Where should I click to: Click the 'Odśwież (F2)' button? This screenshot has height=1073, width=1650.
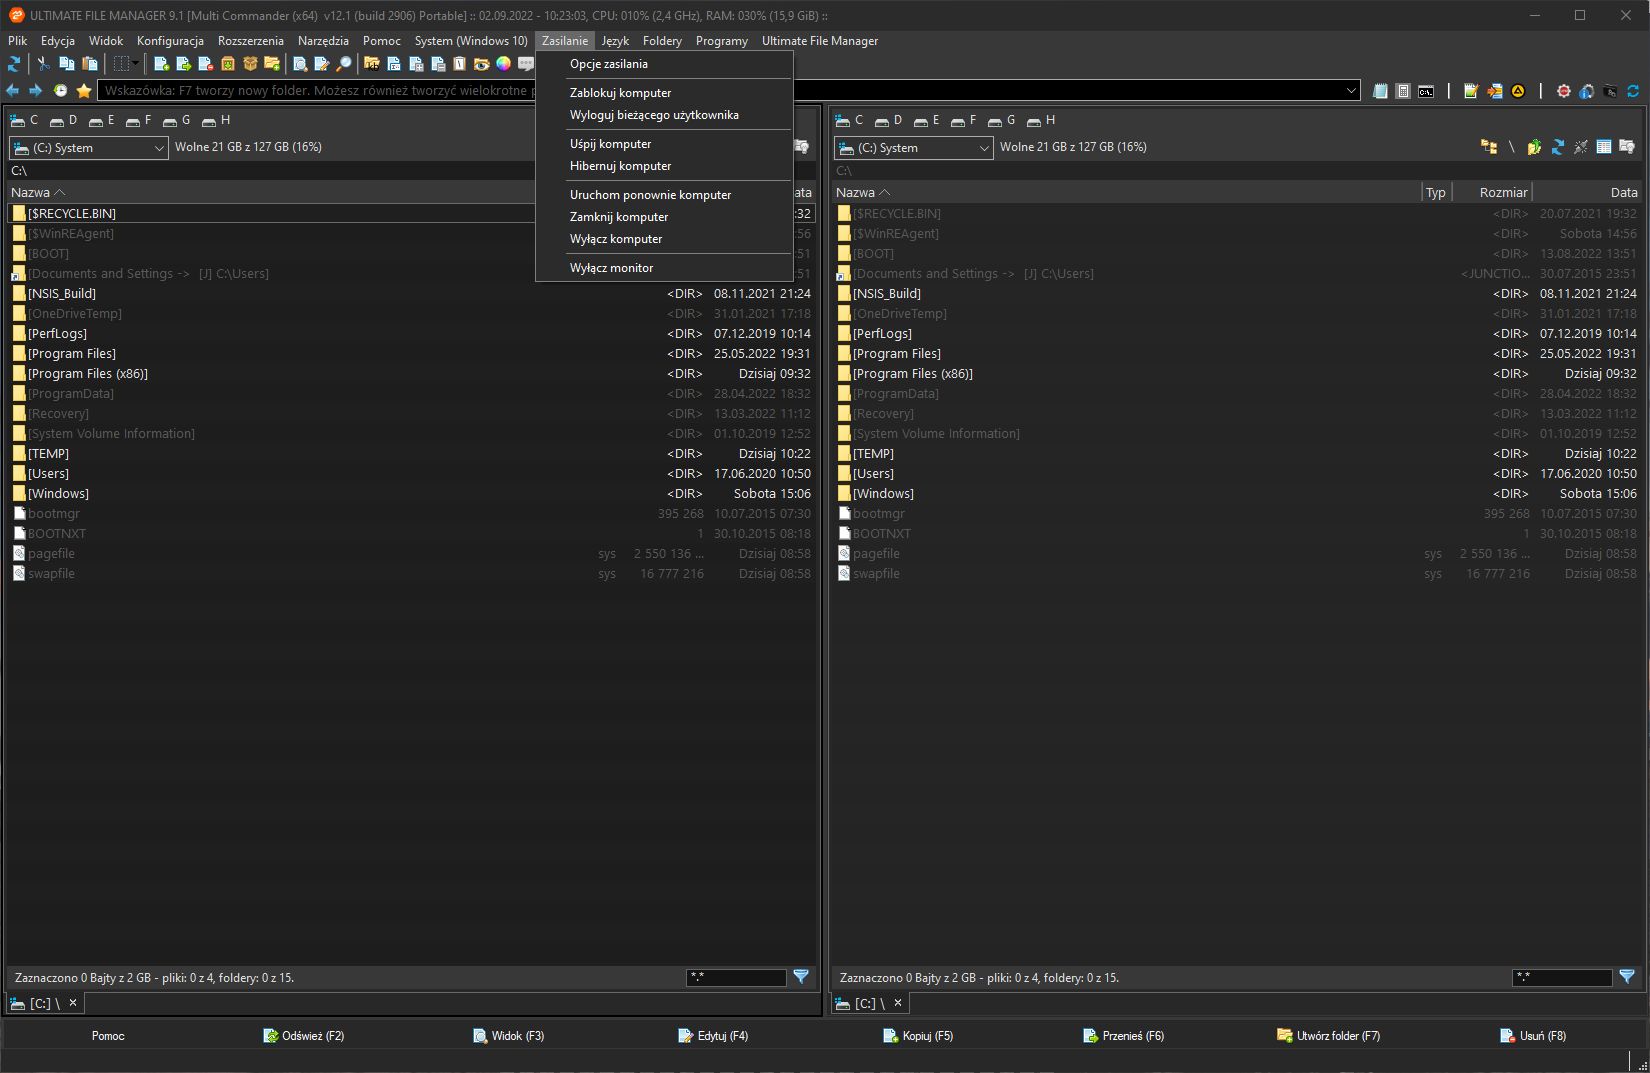click(x=304, y=1036)
